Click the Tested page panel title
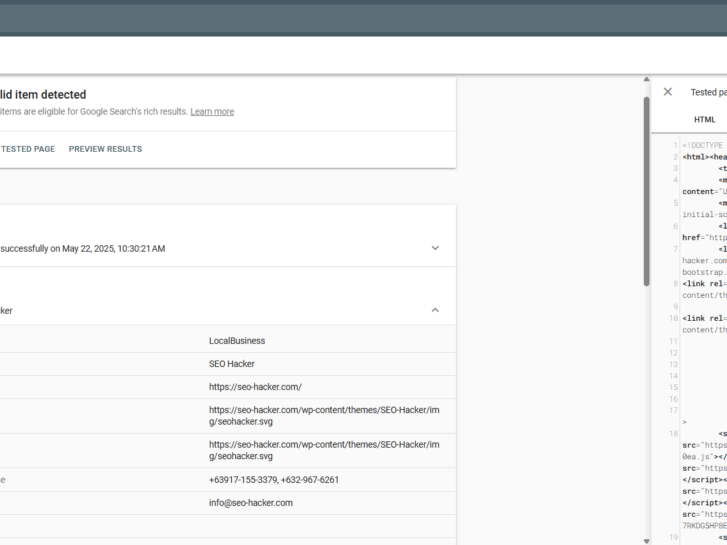This screenshot has width=727, height=545. pos(708,92)
